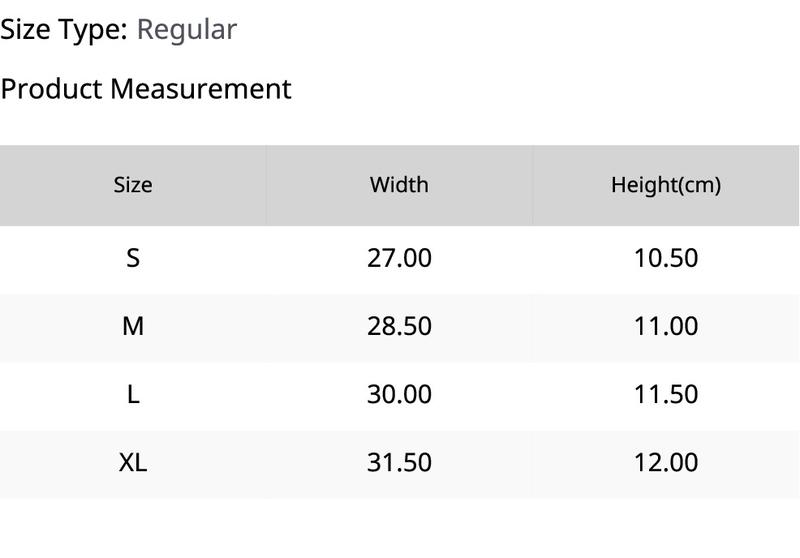Select the M size cell

[133, 326]
